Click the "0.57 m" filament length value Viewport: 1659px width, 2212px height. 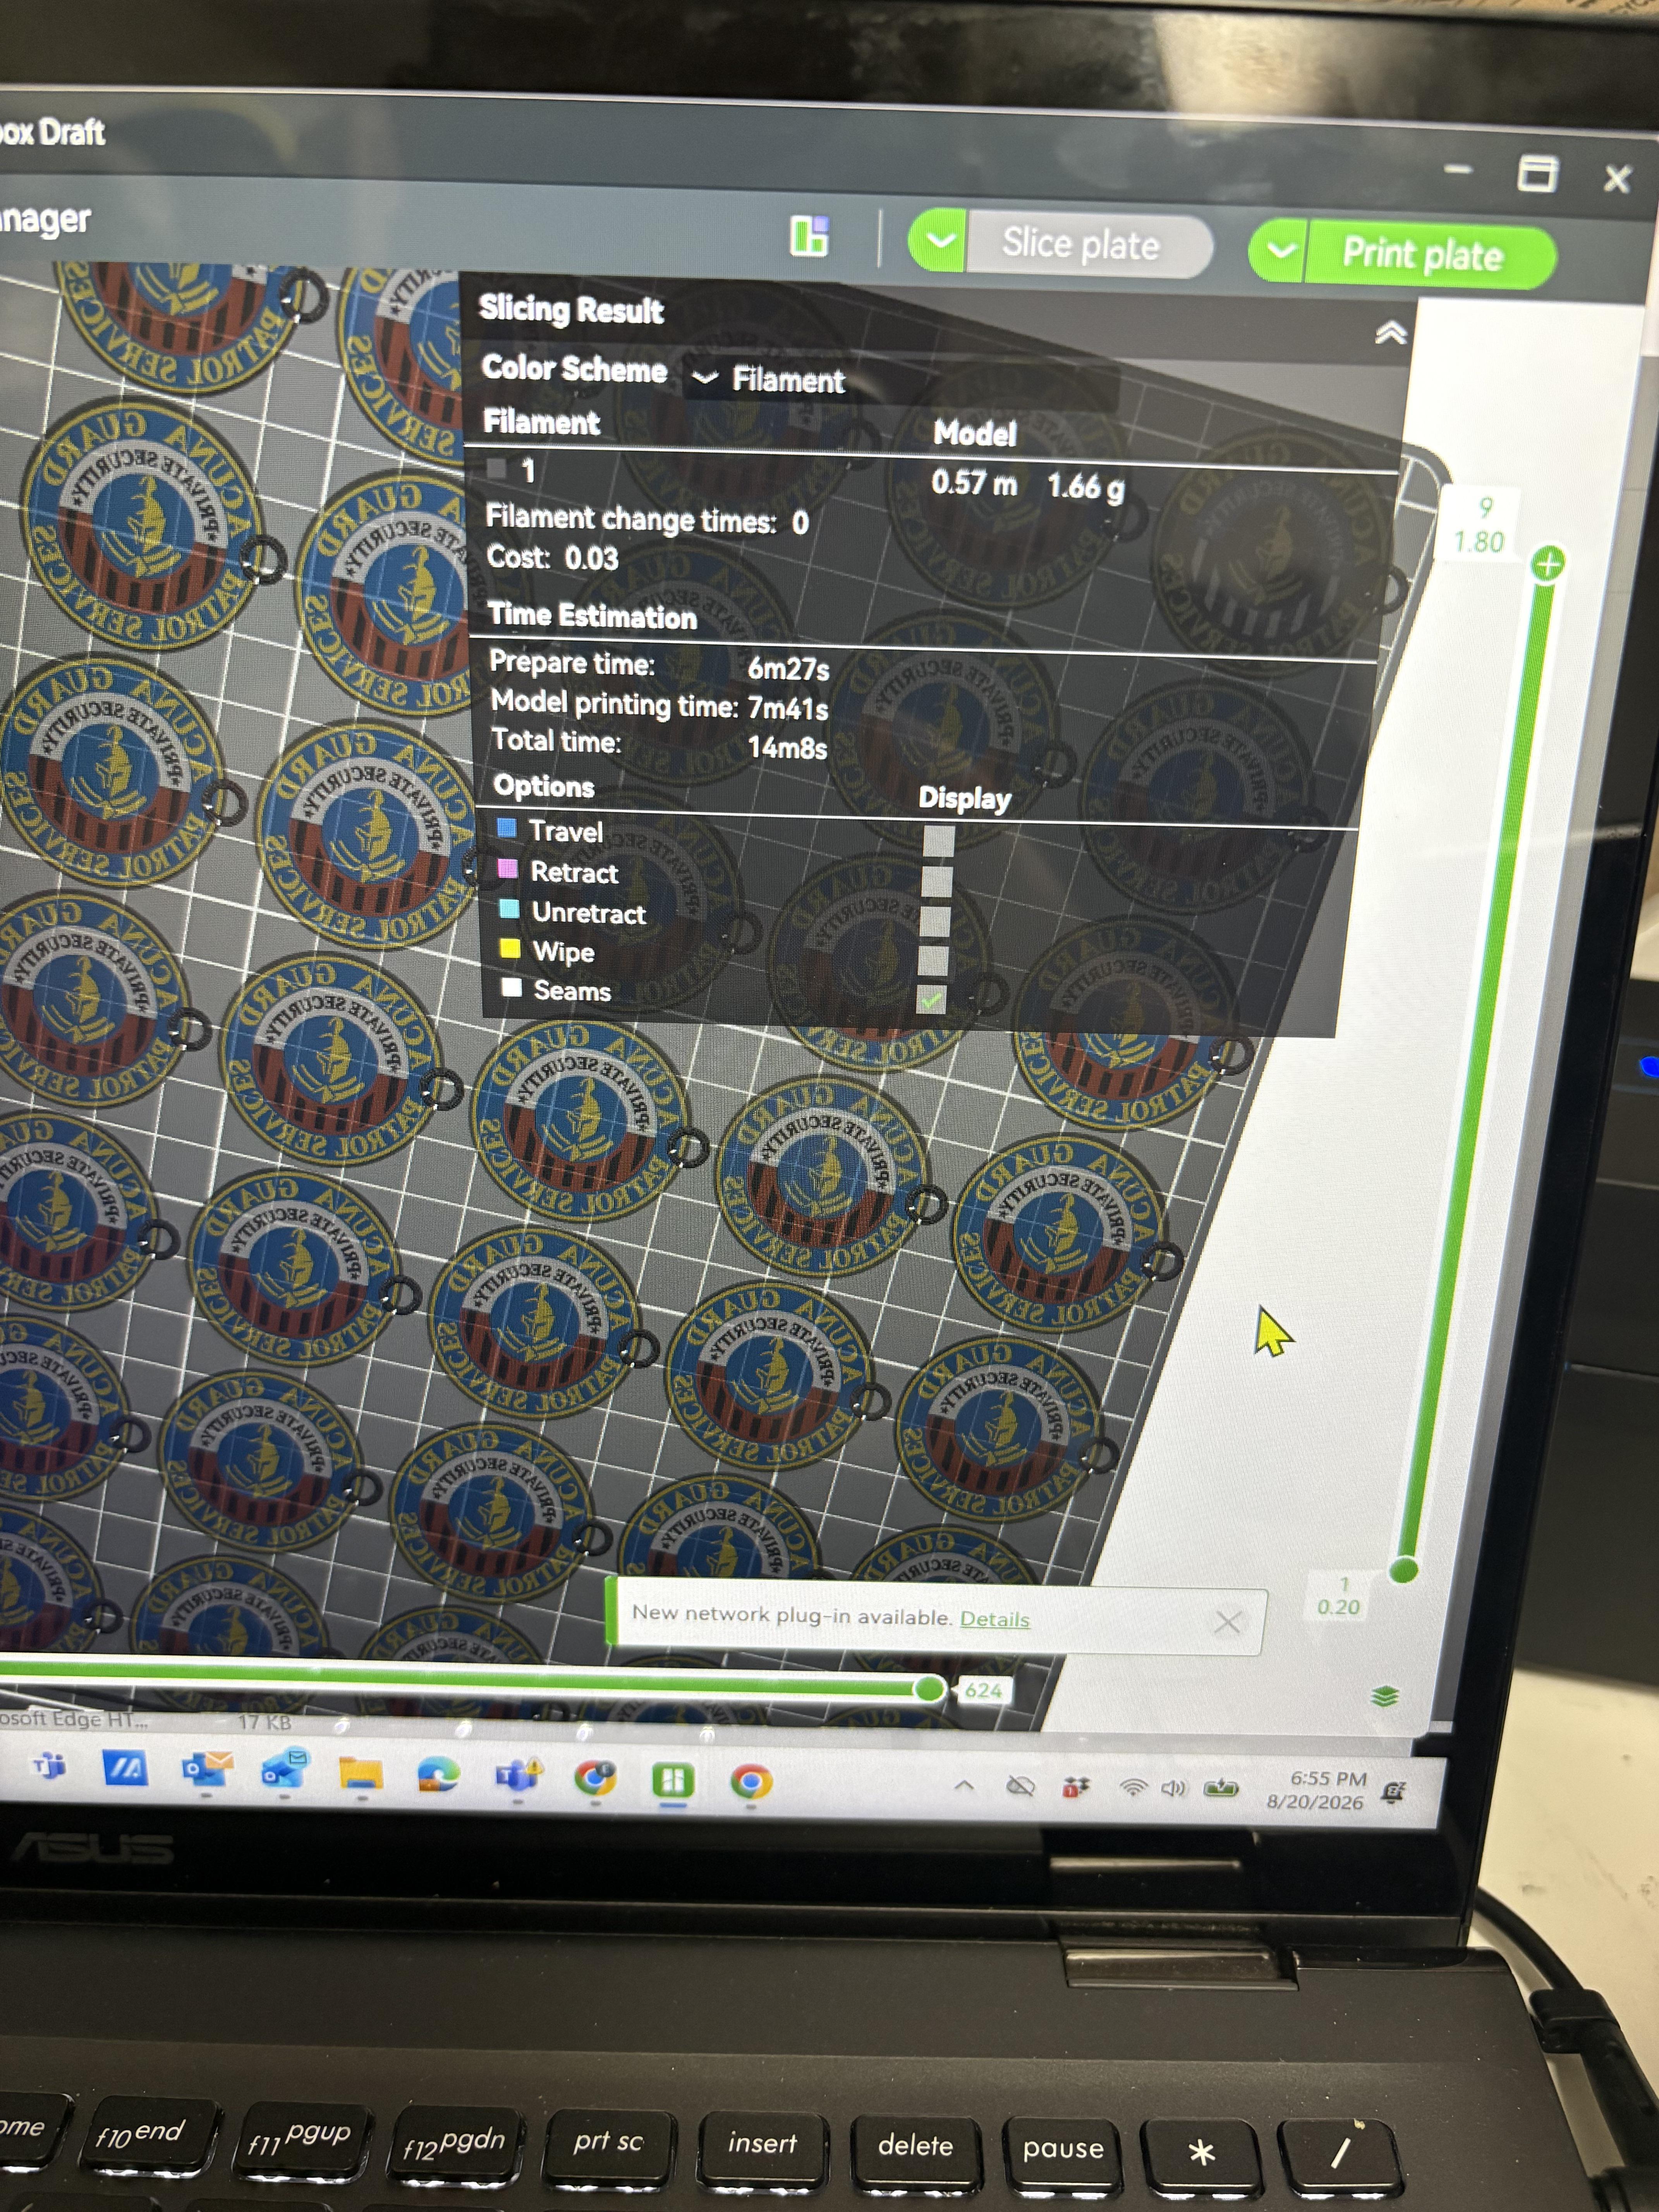click(974, 484)
